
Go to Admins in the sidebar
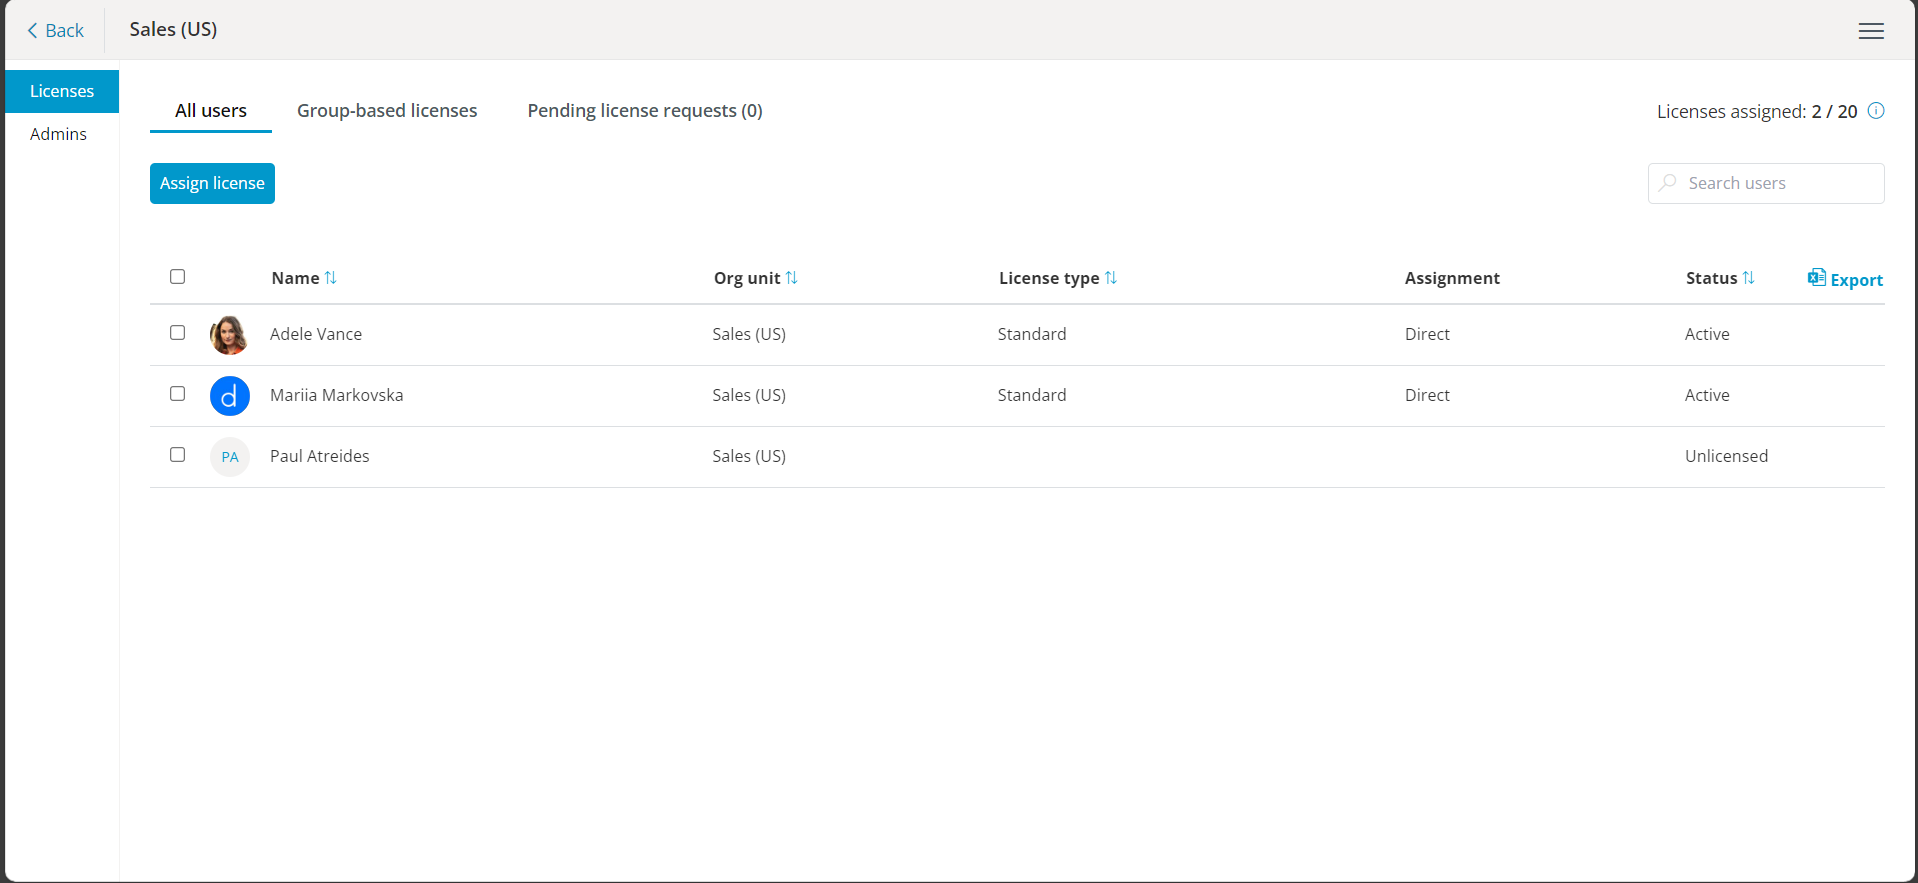(x=58, y=134)
